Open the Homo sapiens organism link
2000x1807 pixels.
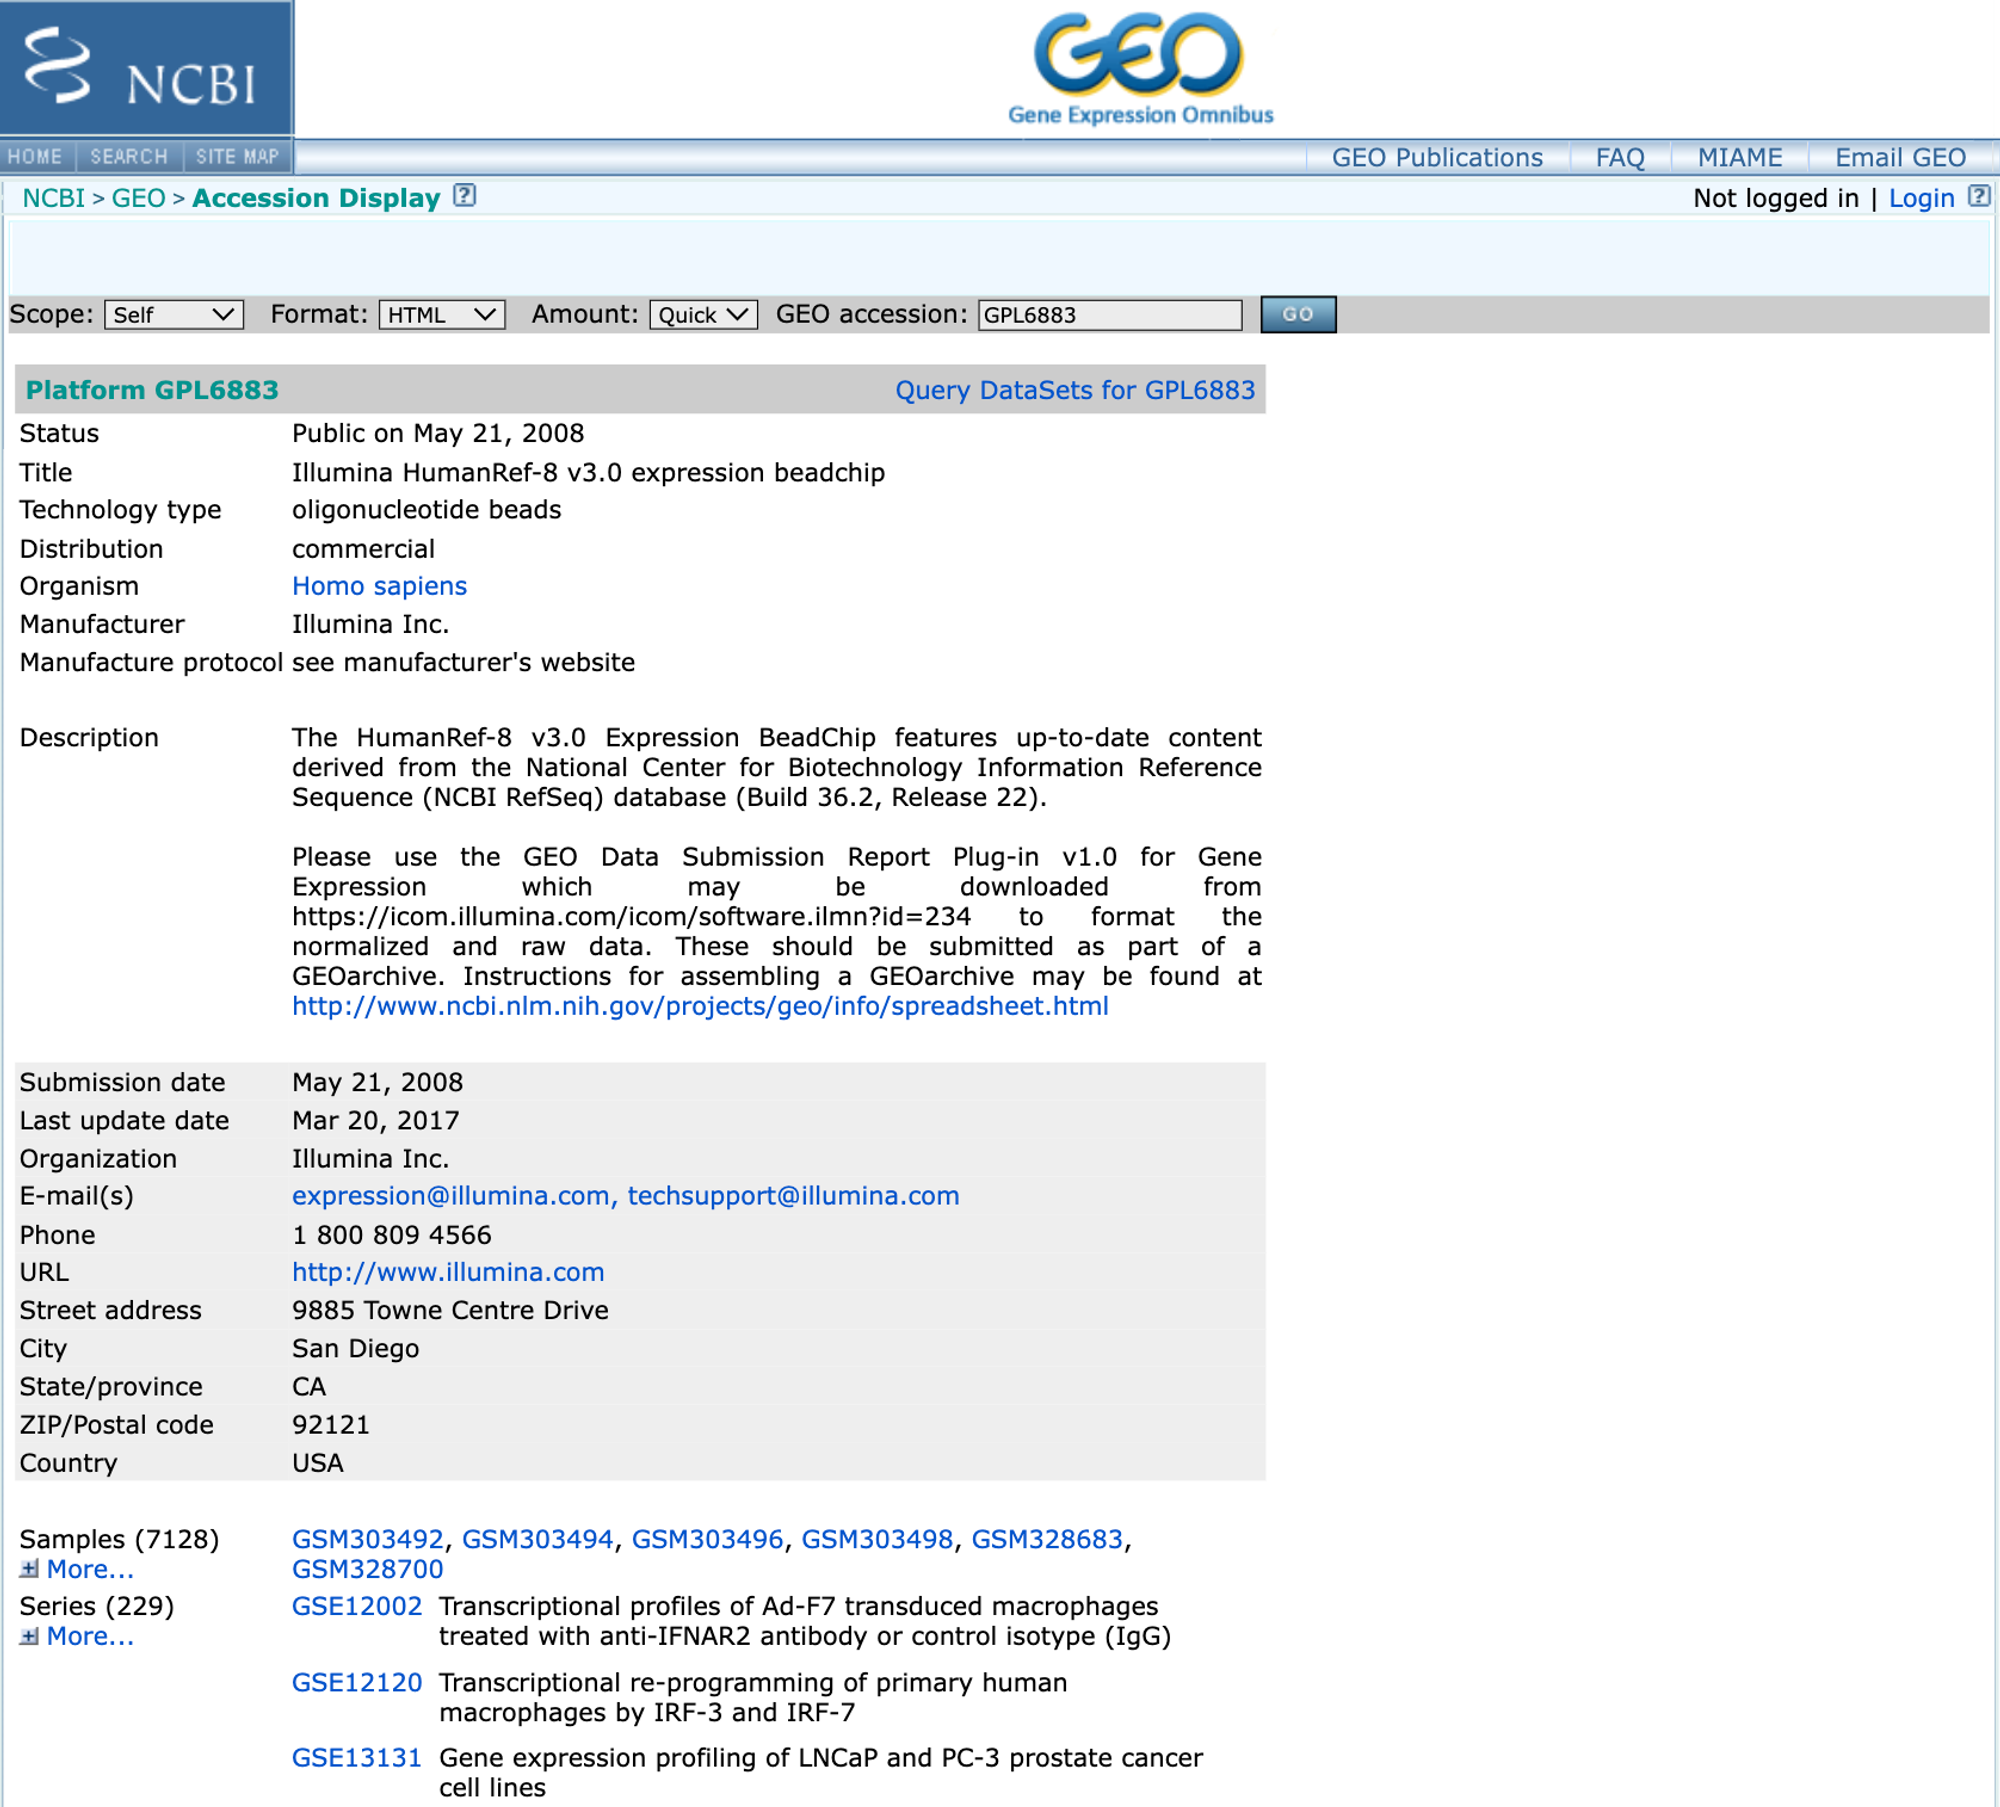pyautogui.click(x=379, y=586)
